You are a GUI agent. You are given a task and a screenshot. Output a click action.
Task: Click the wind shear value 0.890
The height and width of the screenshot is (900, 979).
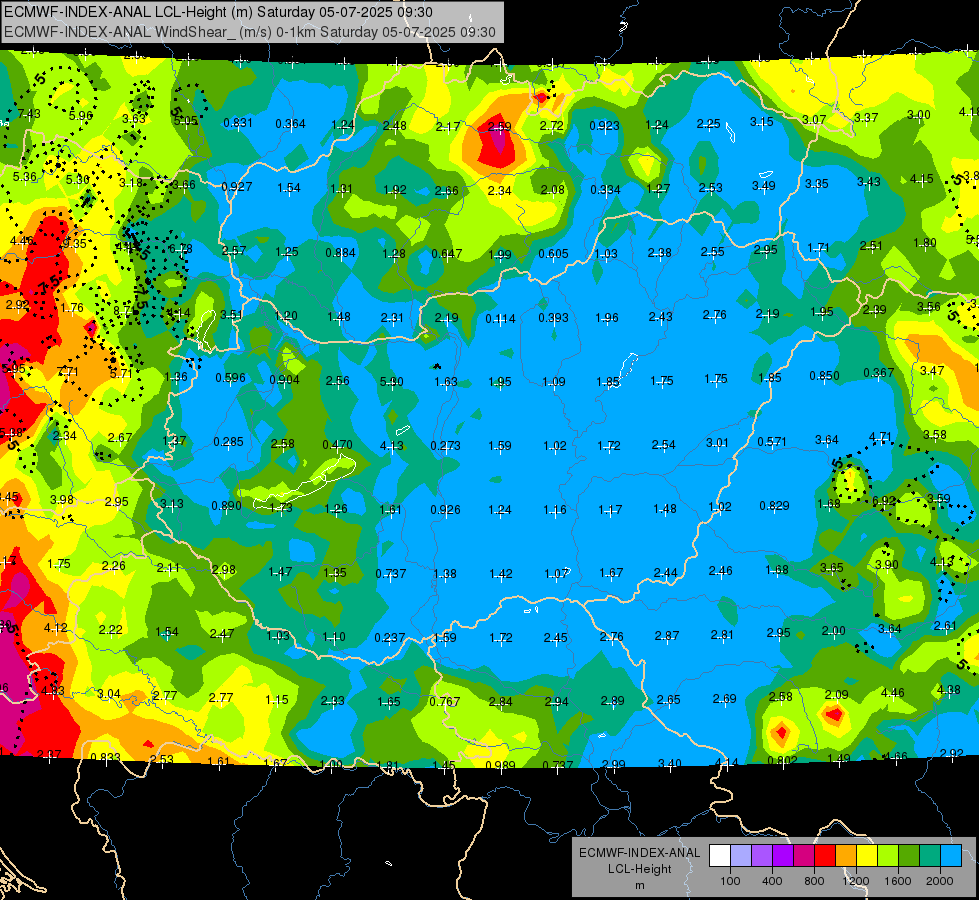pyautogui.click(x=226, y=505)
